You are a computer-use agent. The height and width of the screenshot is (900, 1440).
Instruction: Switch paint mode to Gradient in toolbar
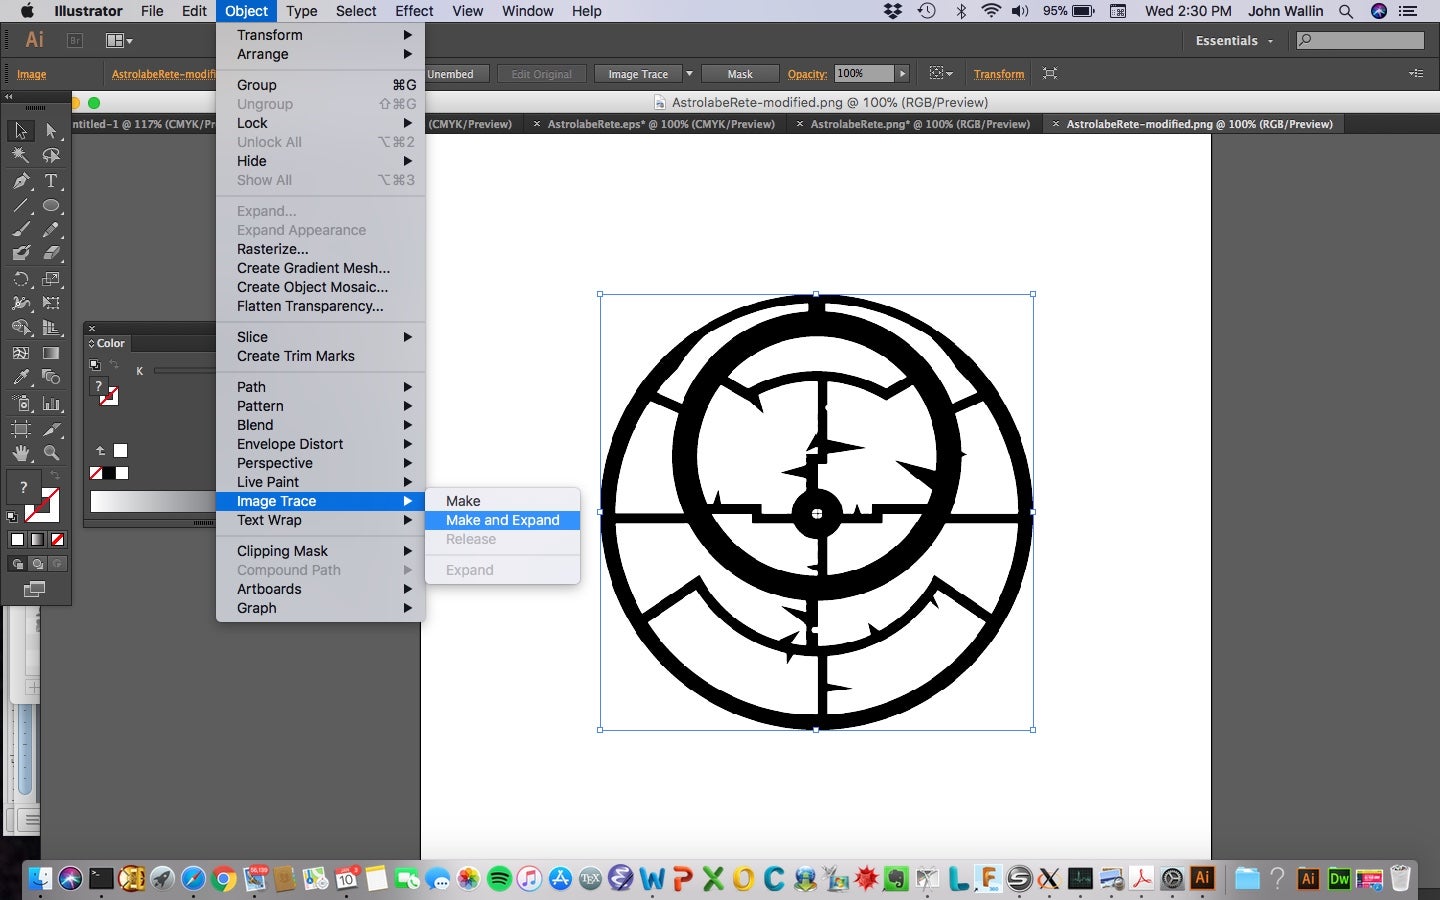37,539
